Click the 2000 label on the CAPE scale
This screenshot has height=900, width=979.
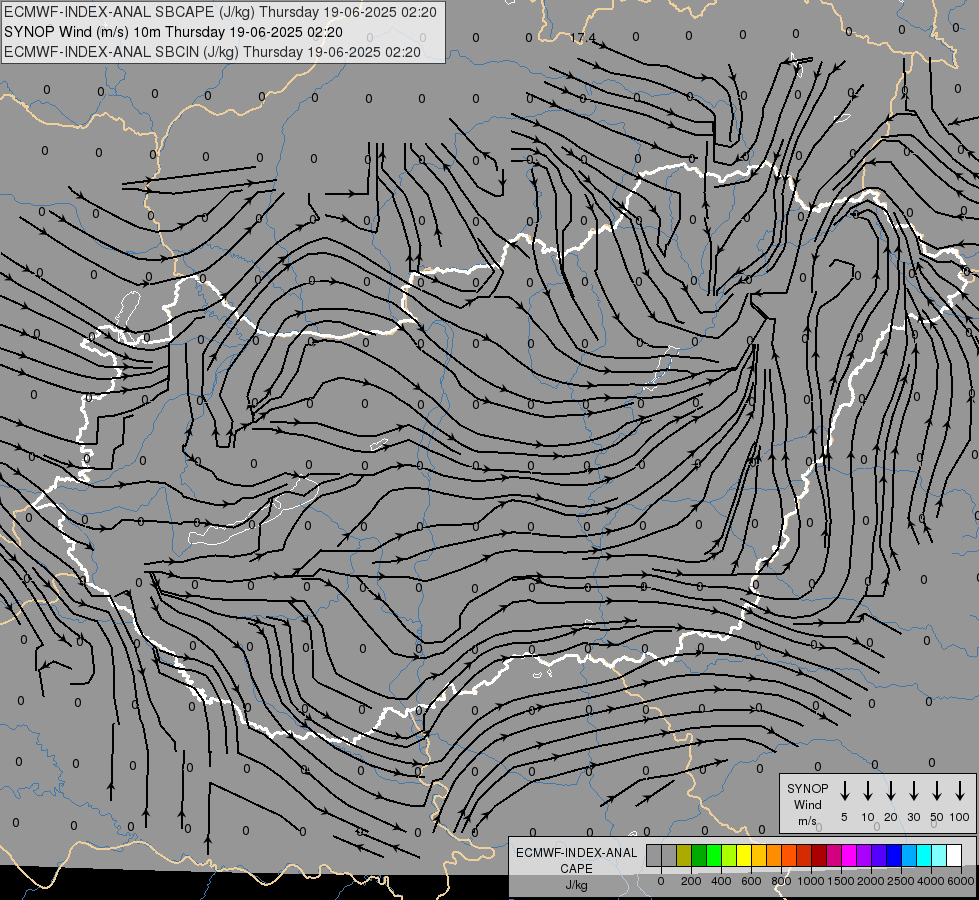point(871,881)
